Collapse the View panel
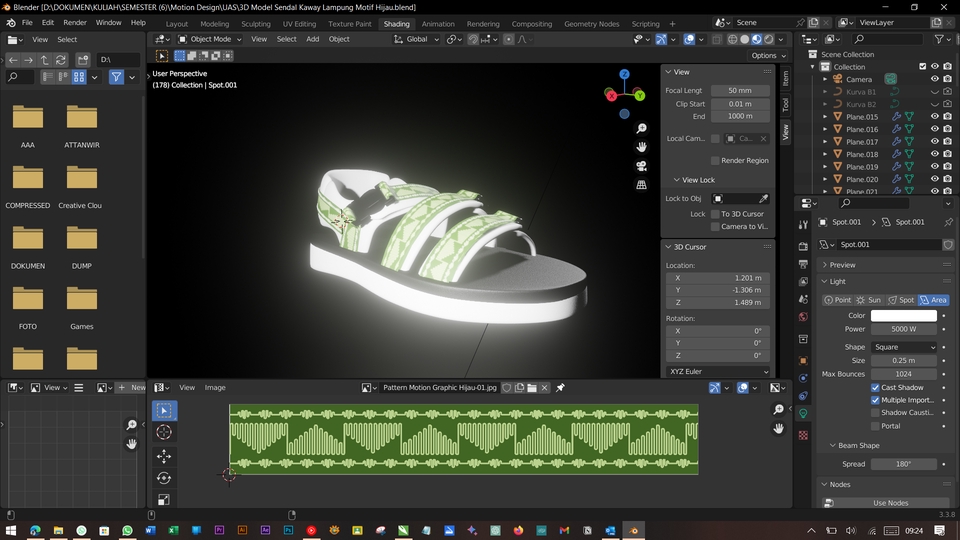960x540 pixels. coord(669,72)
